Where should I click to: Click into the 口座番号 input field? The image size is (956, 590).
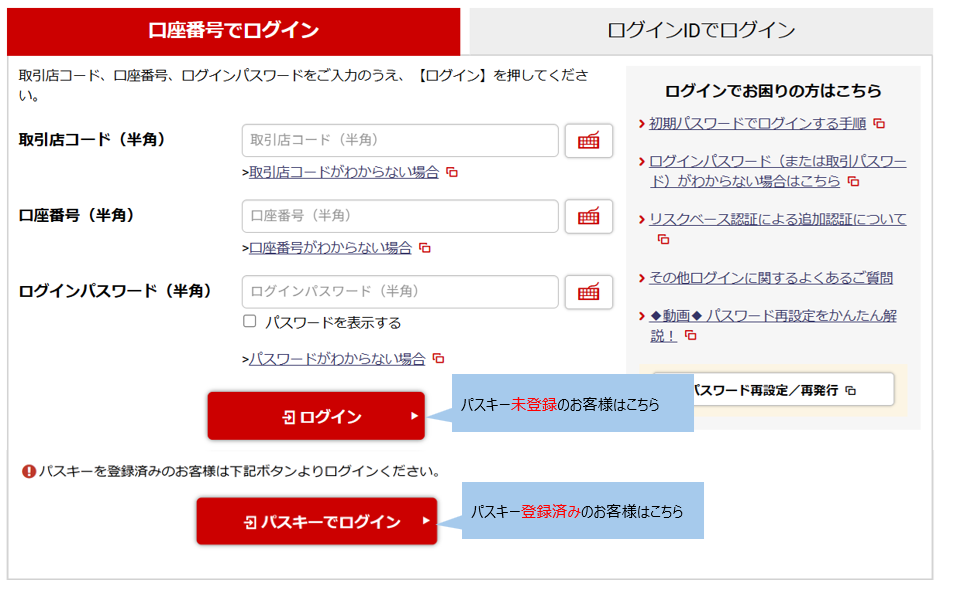(399, 216)
